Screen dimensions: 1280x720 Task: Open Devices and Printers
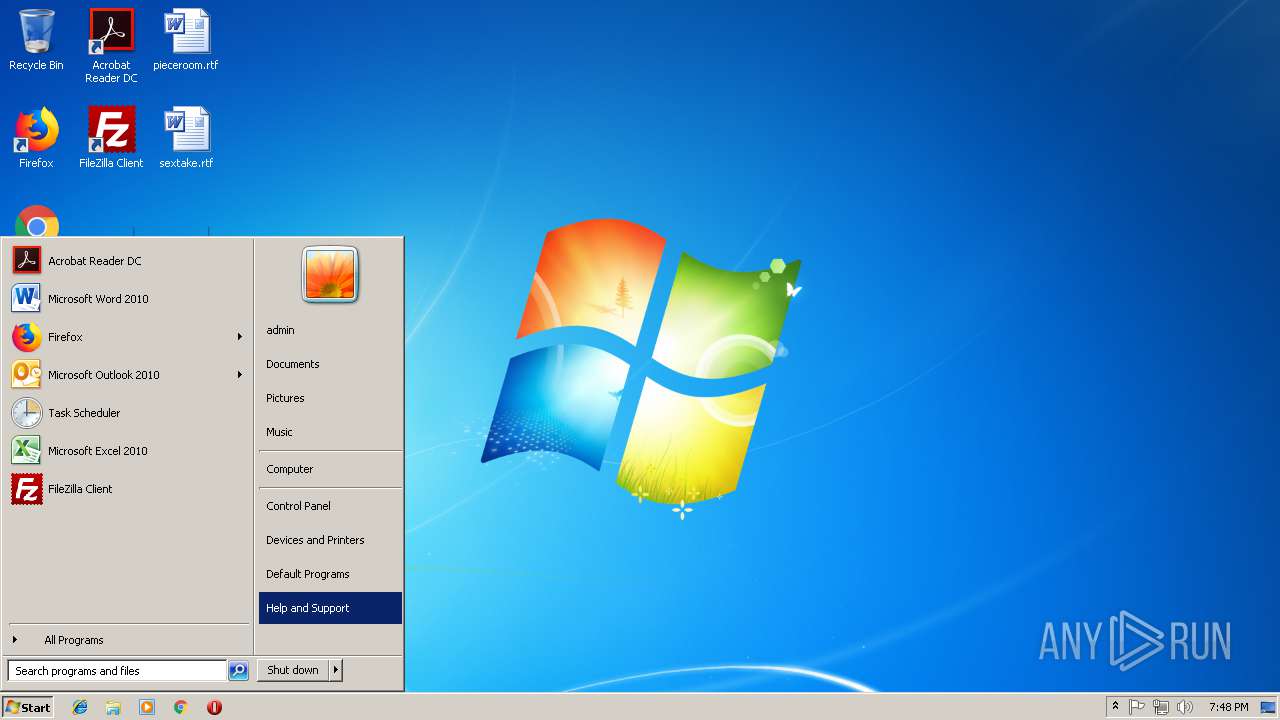[x=330, y=540]
